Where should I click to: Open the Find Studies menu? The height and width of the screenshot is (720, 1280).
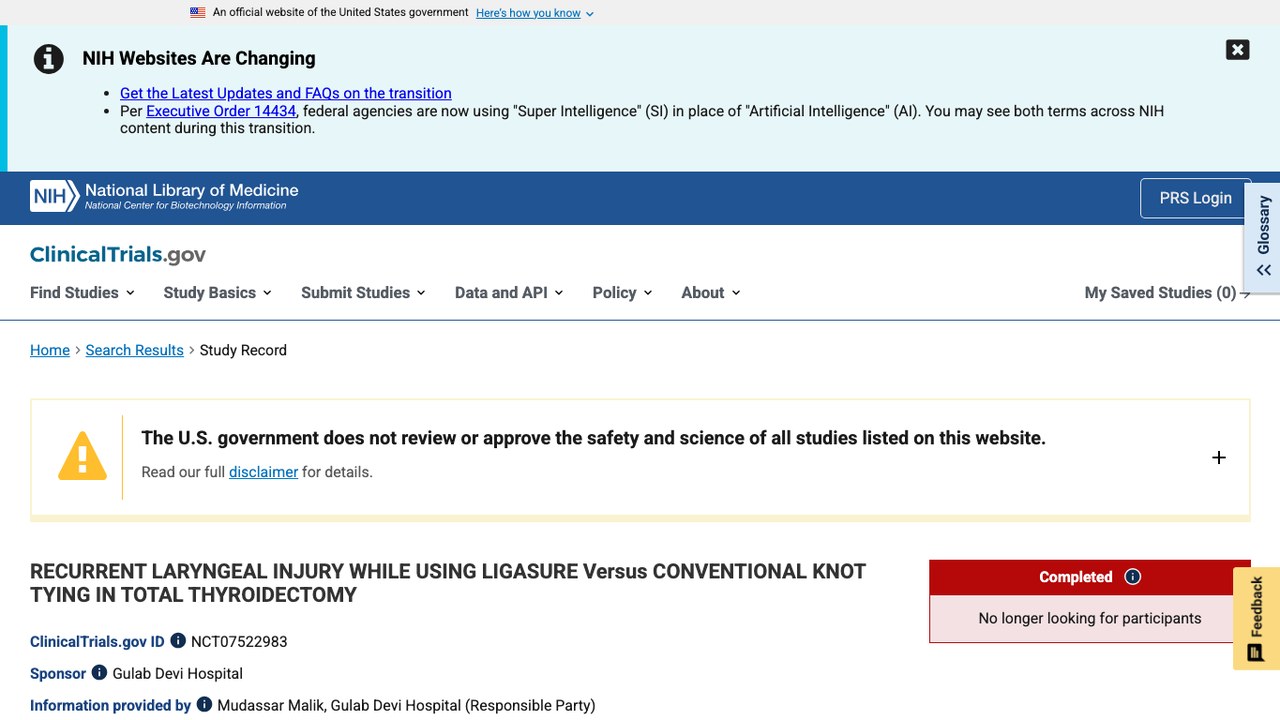(x=82, y=293)
